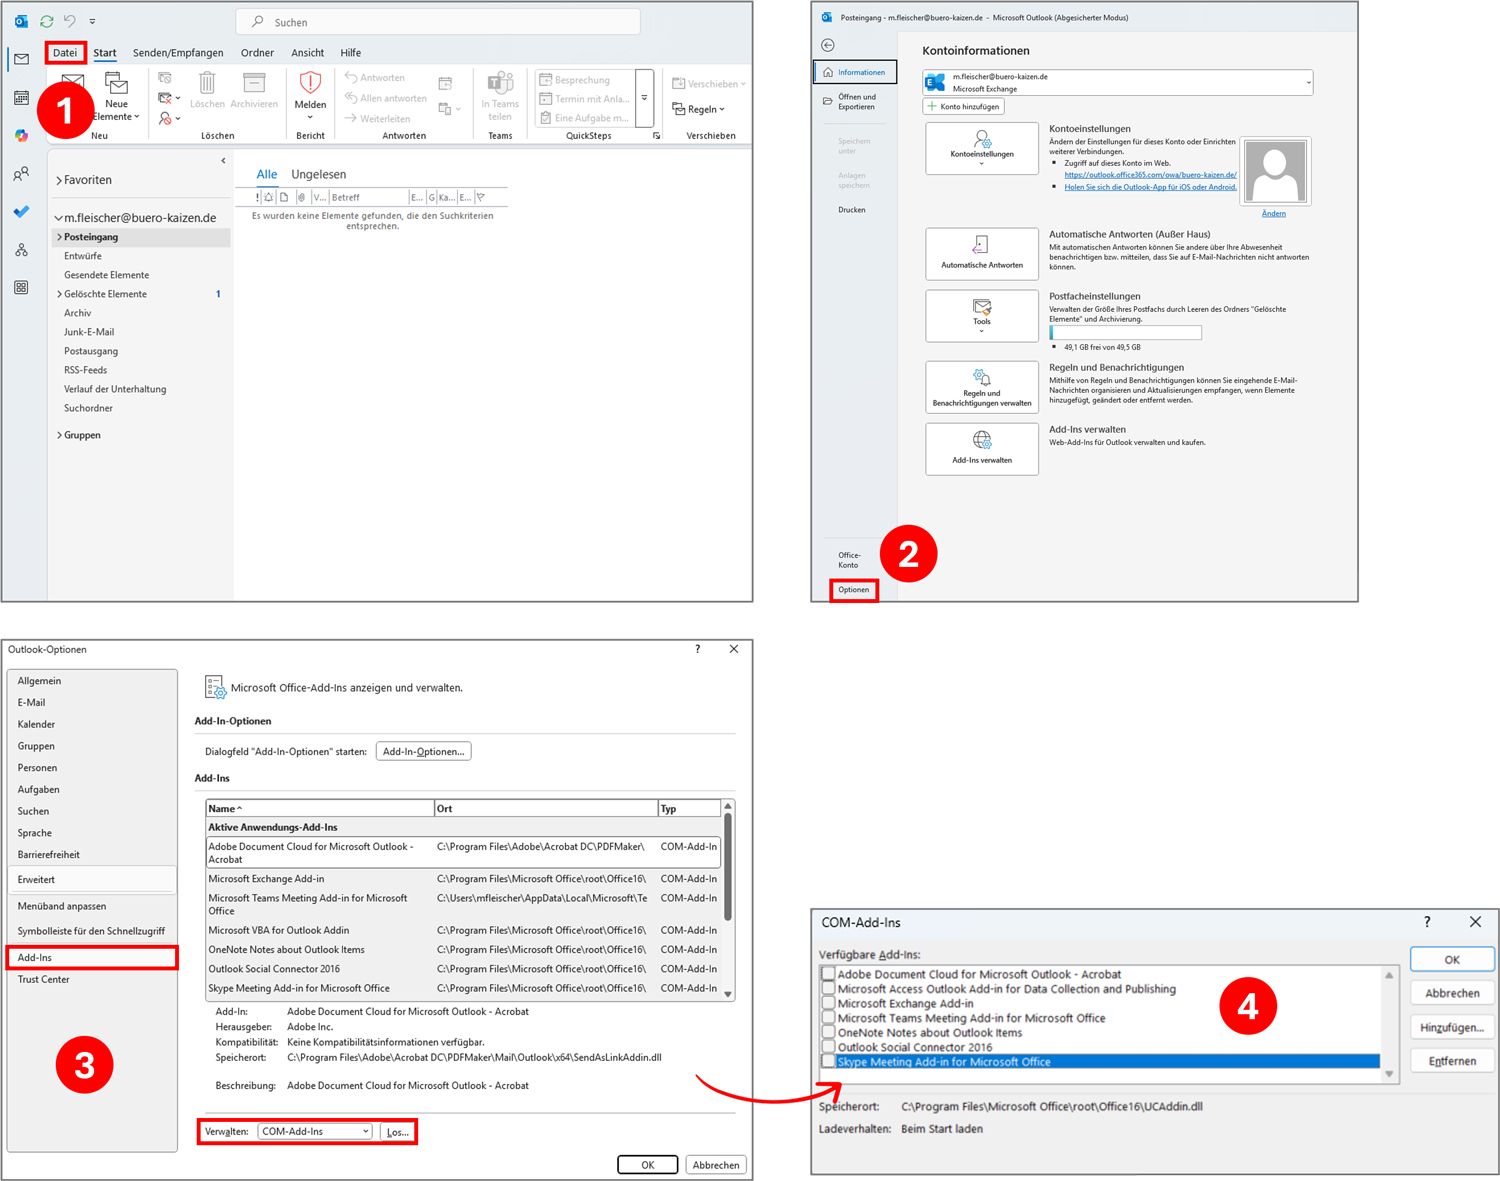1500x1181 pixels.
Task: Open the Regeln dropdown in the ribbon
Action: [699, 109]
